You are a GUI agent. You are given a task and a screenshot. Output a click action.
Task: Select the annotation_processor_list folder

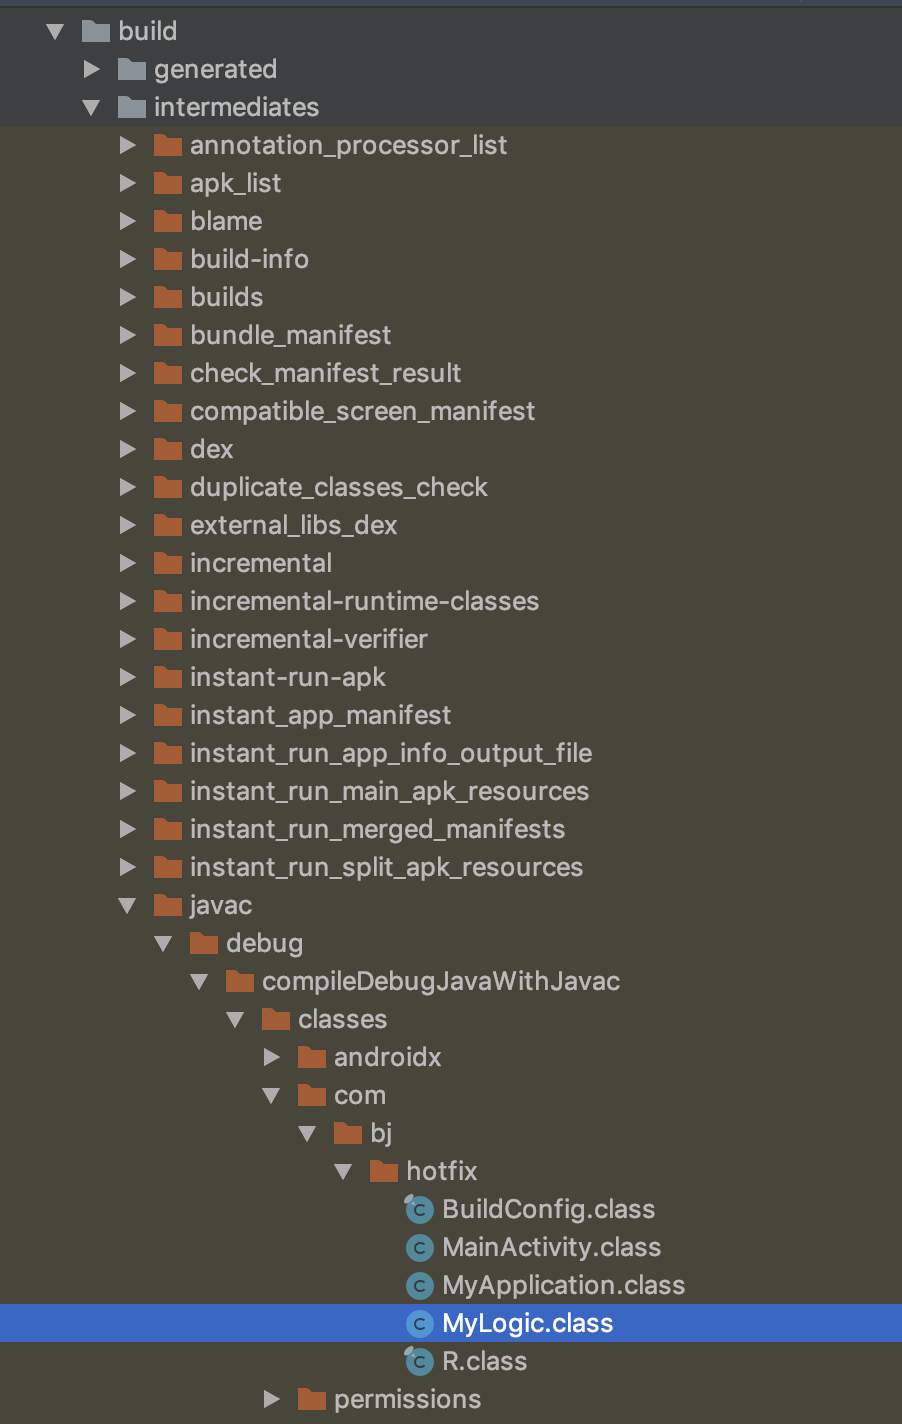coord(348,145)
